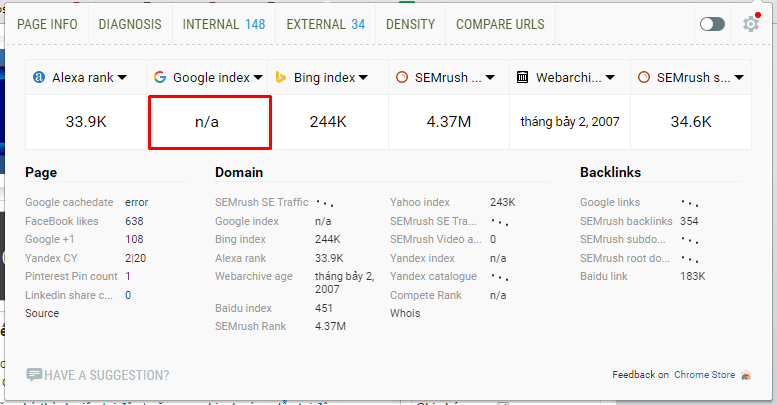Click the Yahoo index value 243K
The width and height of the screenshot is (777, 405).
tap(502, 202)
